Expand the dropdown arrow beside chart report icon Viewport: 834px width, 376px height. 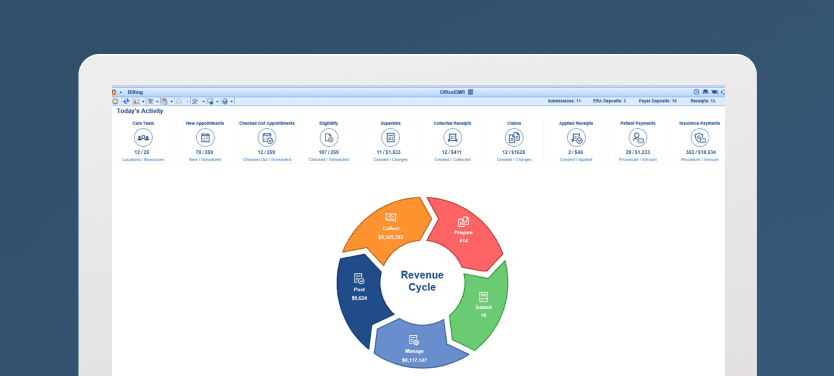pos(143,102)
